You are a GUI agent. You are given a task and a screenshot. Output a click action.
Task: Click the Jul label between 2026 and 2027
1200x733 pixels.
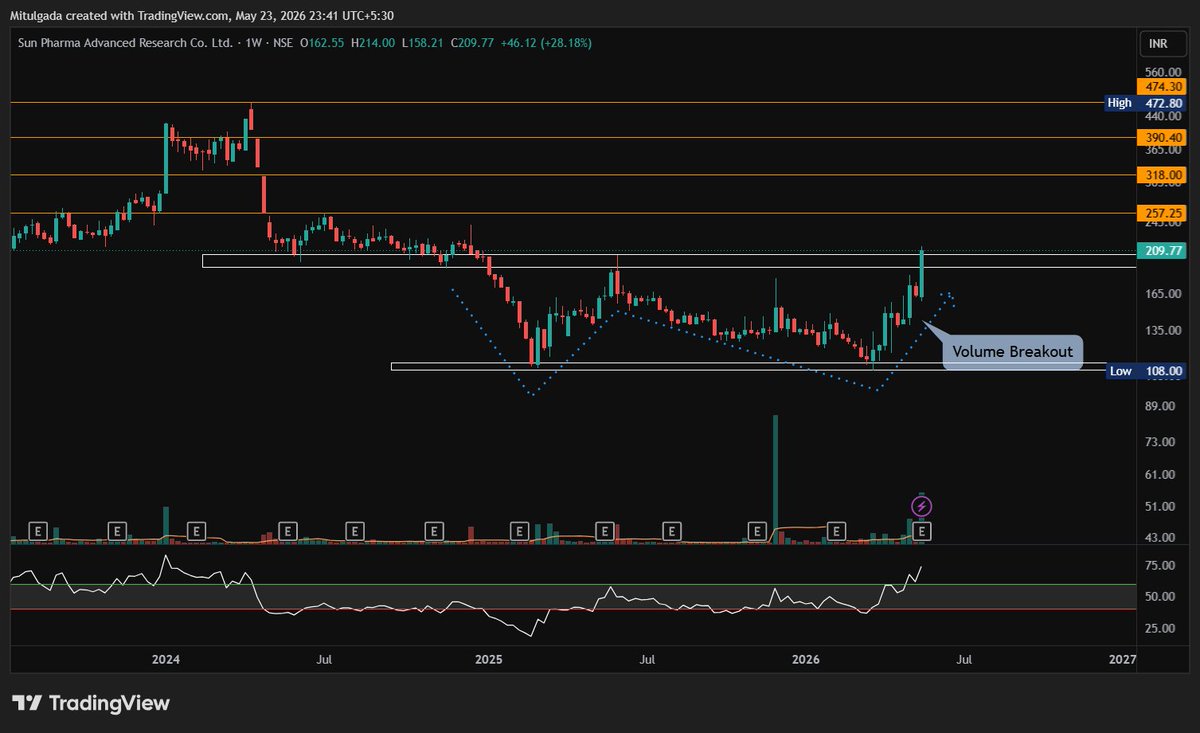click(965, 660)
